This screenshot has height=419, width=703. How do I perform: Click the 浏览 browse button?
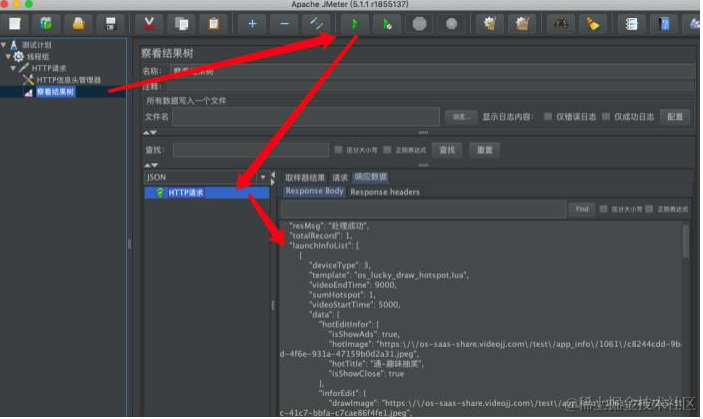(x=461, y=117)
